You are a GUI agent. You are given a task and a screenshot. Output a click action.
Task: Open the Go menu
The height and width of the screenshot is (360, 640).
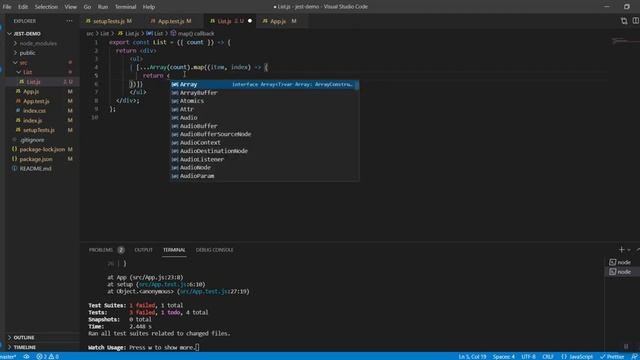point(87,7)
